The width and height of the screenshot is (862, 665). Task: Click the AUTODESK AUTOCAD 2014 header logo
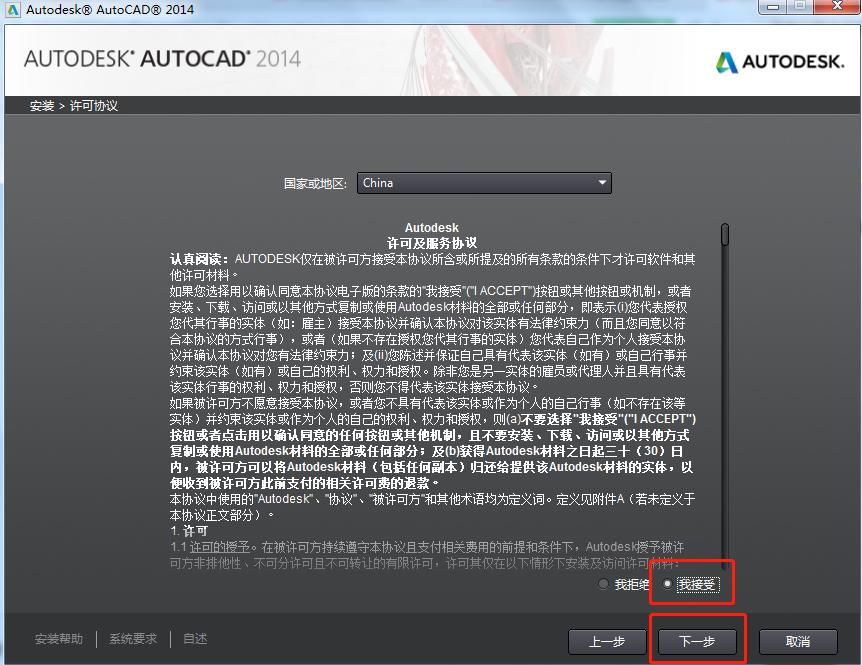(x=160, y=59)
